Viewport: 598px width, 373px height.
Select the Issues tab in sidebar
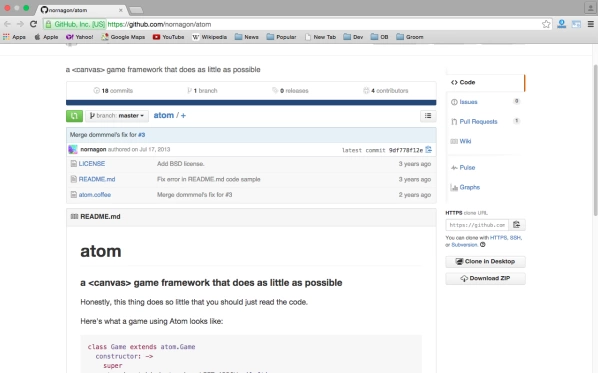[x=485, y=102]
